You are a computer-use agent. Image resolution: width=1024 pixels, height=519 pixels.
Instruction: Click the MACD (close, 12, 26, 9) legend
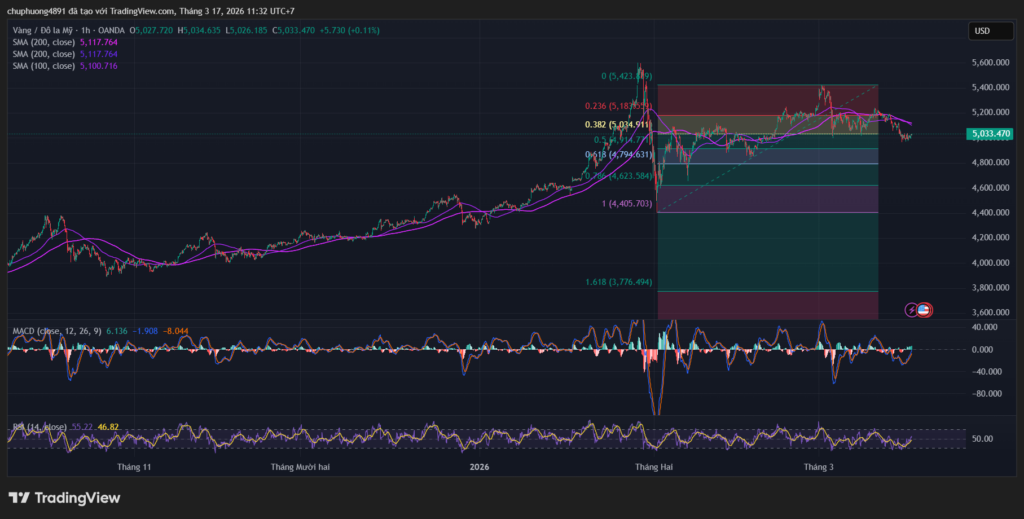(x=52, y=330)
